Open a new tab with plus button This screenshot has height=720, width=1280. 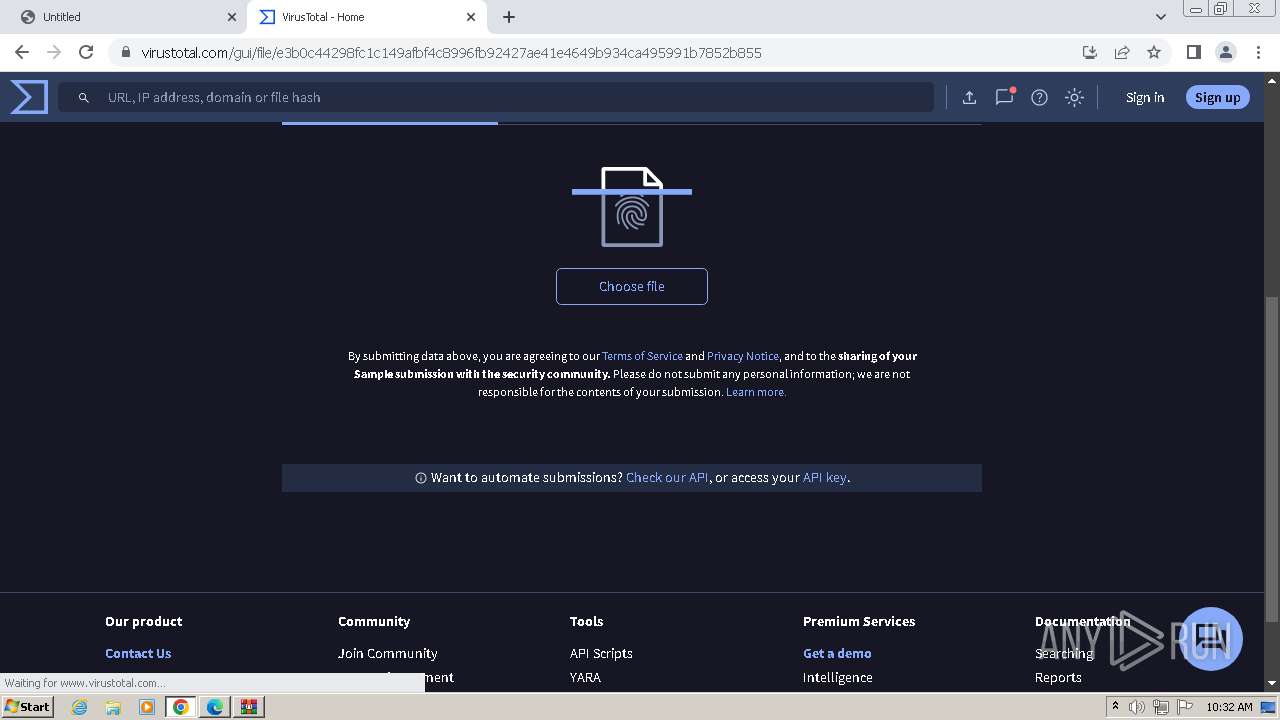(x=509, y=17)
